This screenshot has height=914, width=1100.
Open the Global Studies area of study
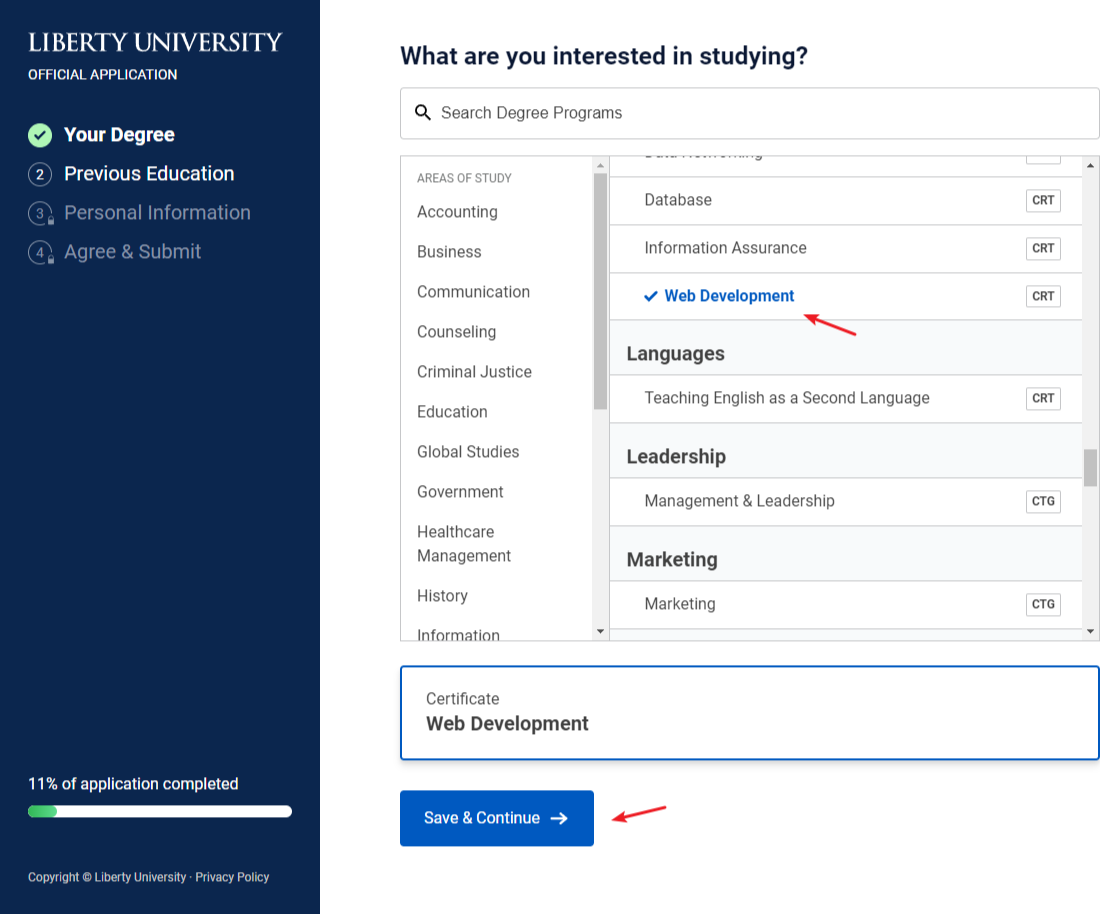point(468,452)
